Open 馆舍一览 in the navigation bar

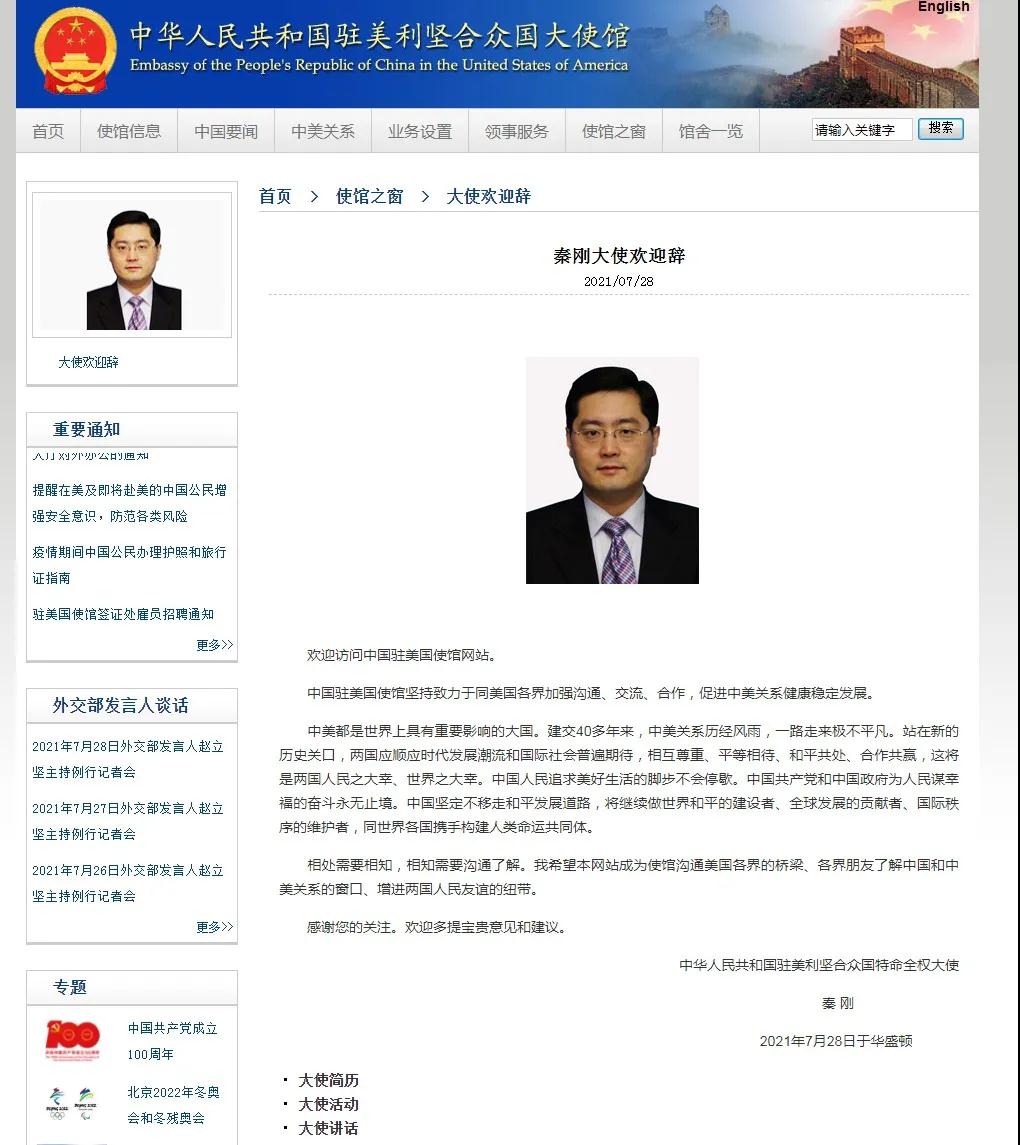pos(711,131)
